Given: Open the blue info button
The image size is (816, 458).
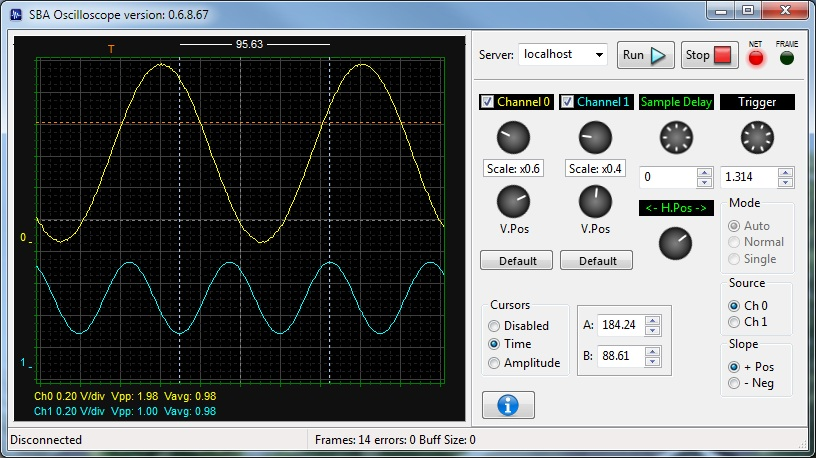Looking at the screenshot, I should (x=508, y=405).
